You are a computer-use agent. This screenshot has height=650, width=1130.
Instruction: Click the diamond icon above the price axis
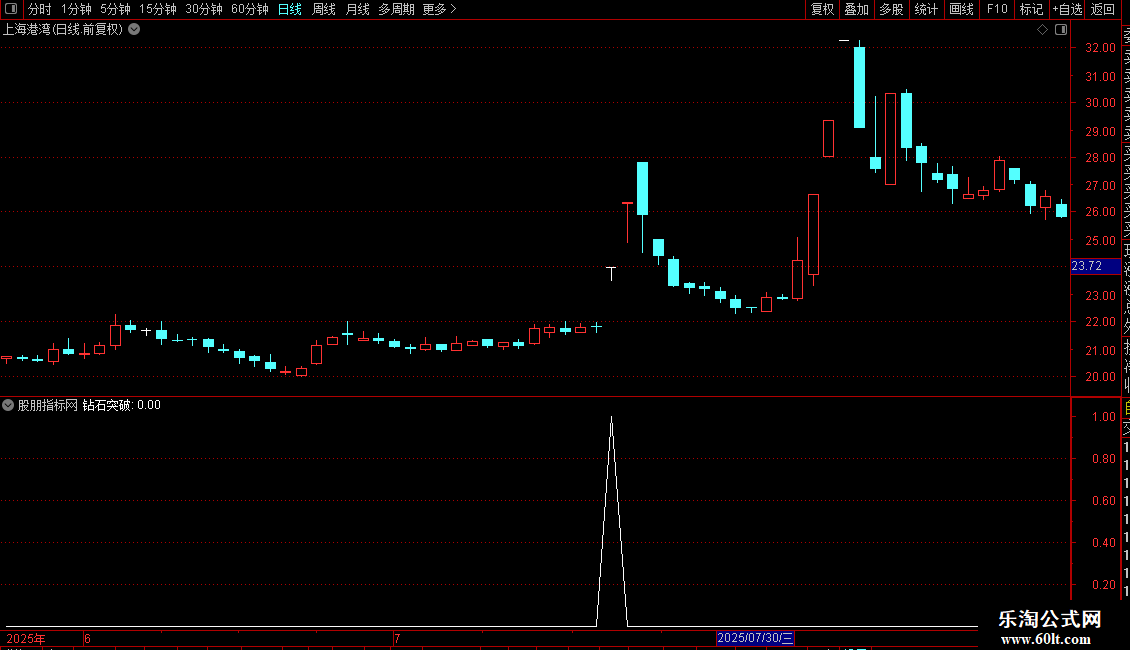[x=1042, y=30]
